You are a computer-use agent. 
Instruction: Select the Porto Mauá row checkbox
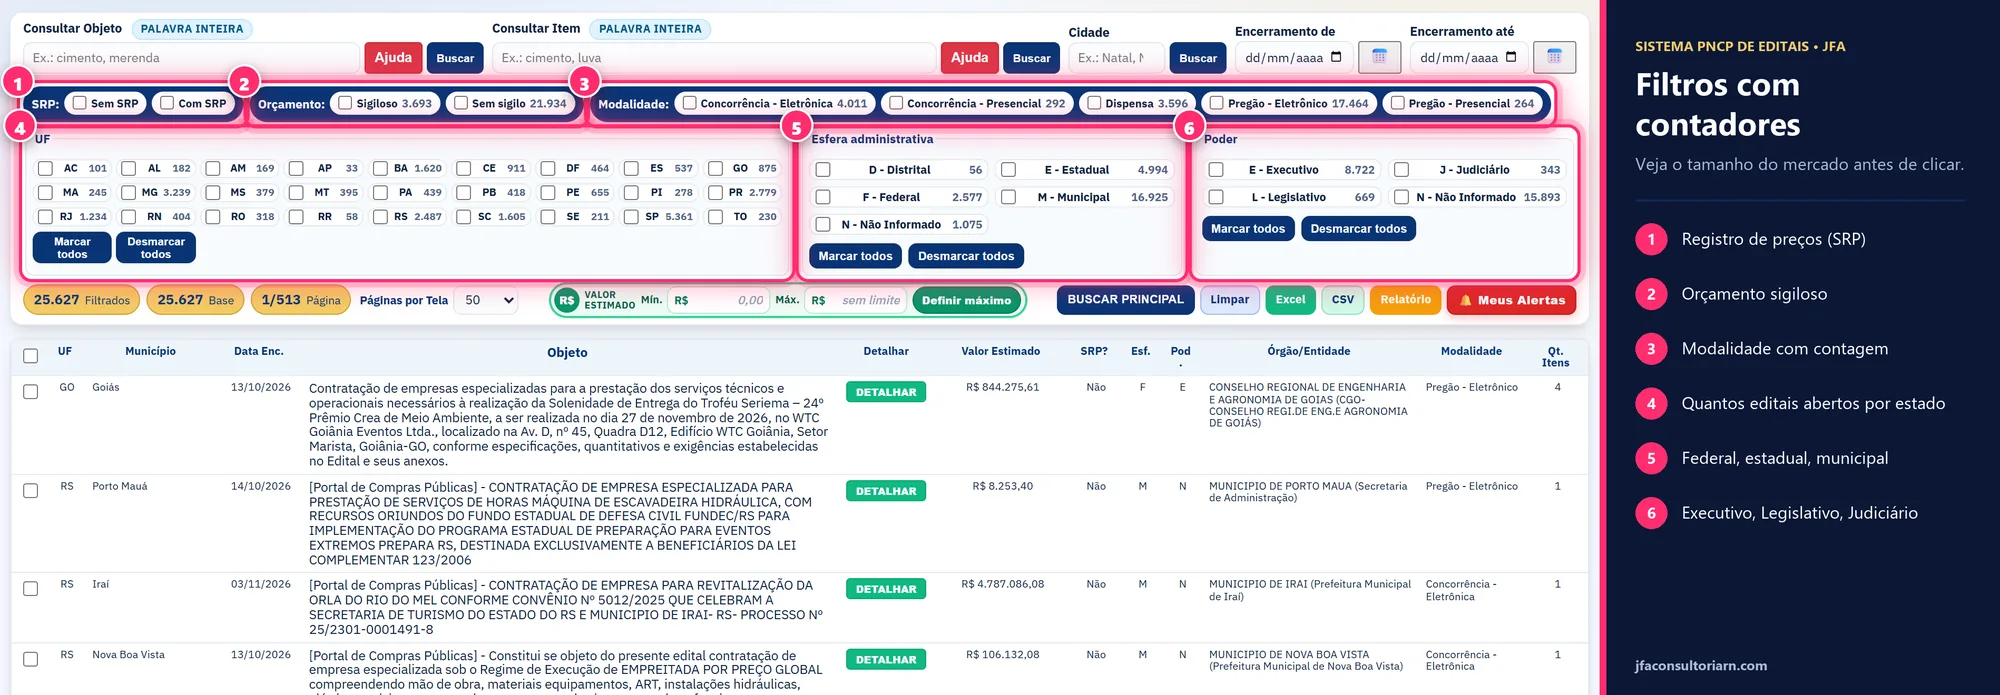tap(31, 491)
